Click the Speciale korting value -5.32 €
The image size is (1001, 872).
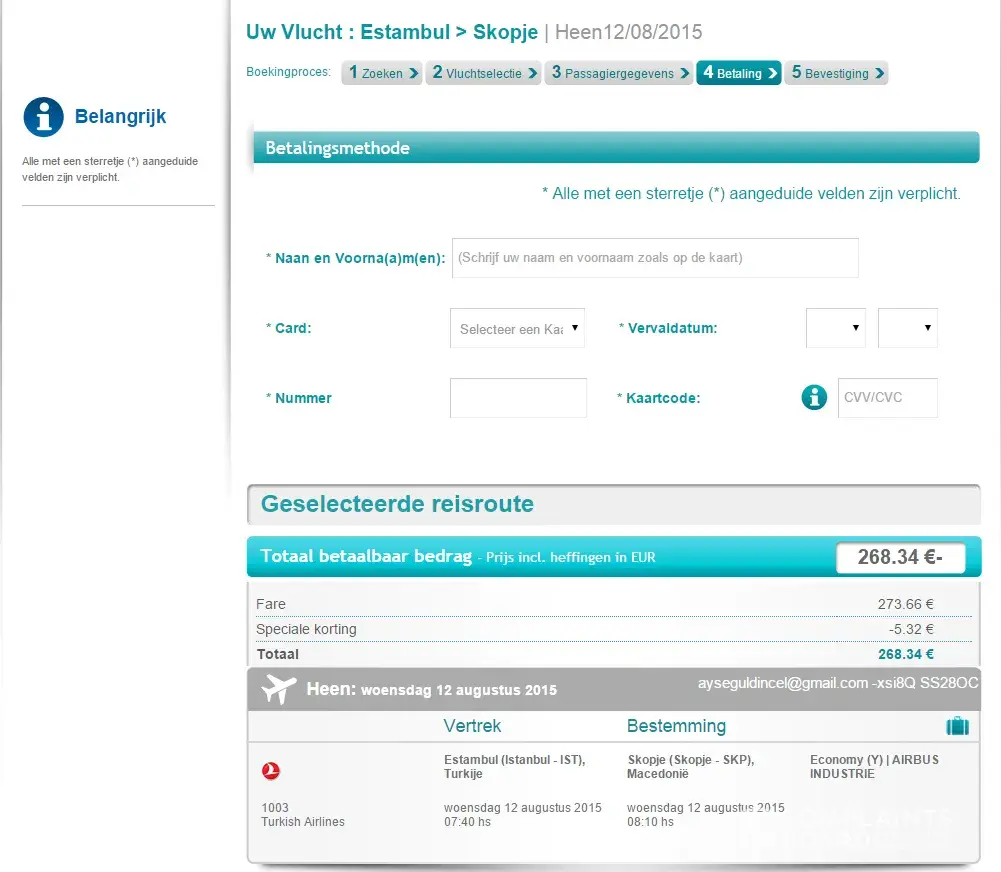(x=911, y=629)
